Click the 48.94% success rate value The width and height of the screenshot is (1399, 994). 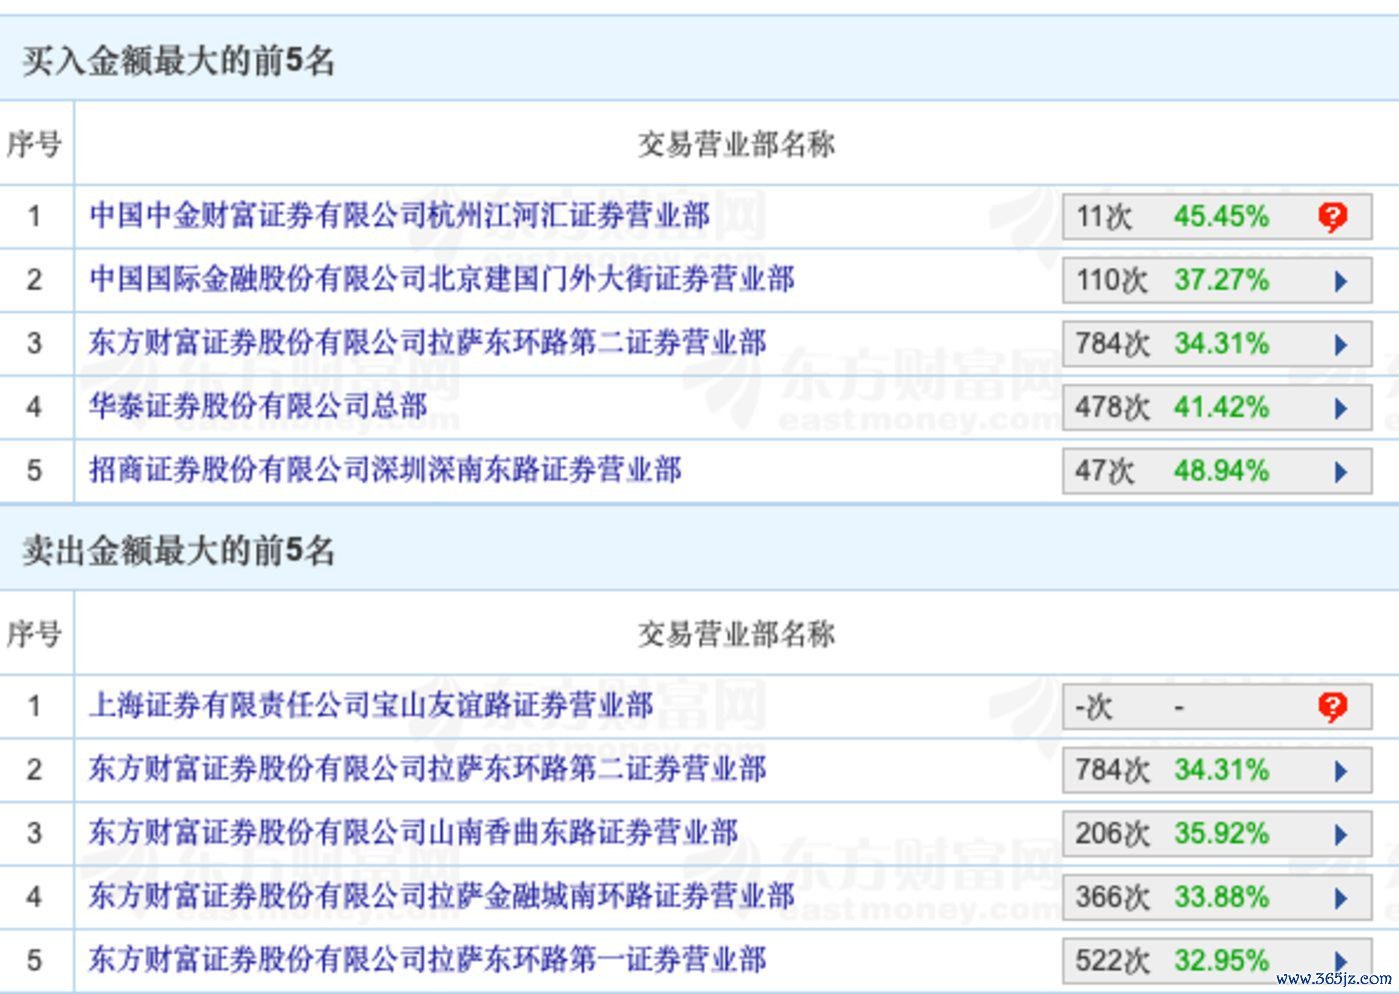click(1221, 471)
